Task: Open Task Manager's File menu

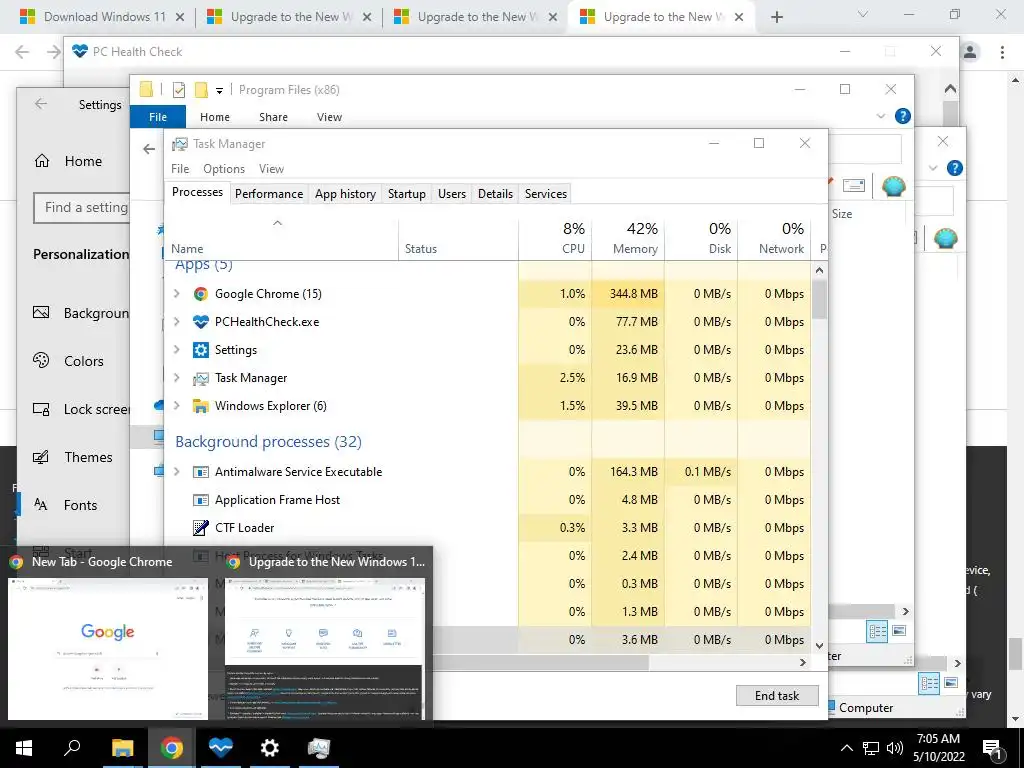Action: (x=180, y=169)
